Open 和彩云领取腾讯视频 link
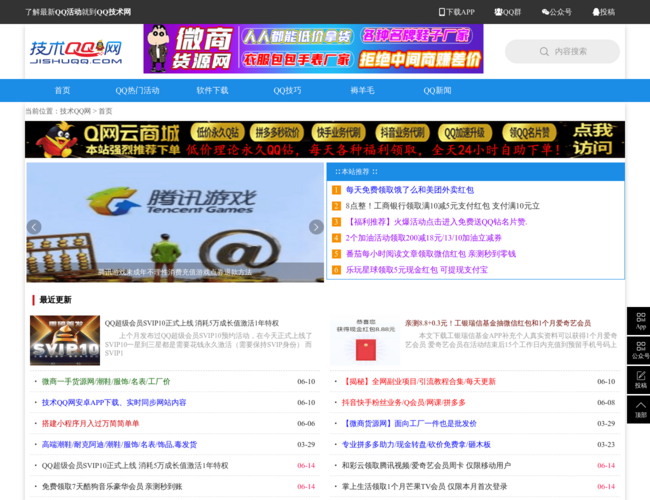 [426, 466]
